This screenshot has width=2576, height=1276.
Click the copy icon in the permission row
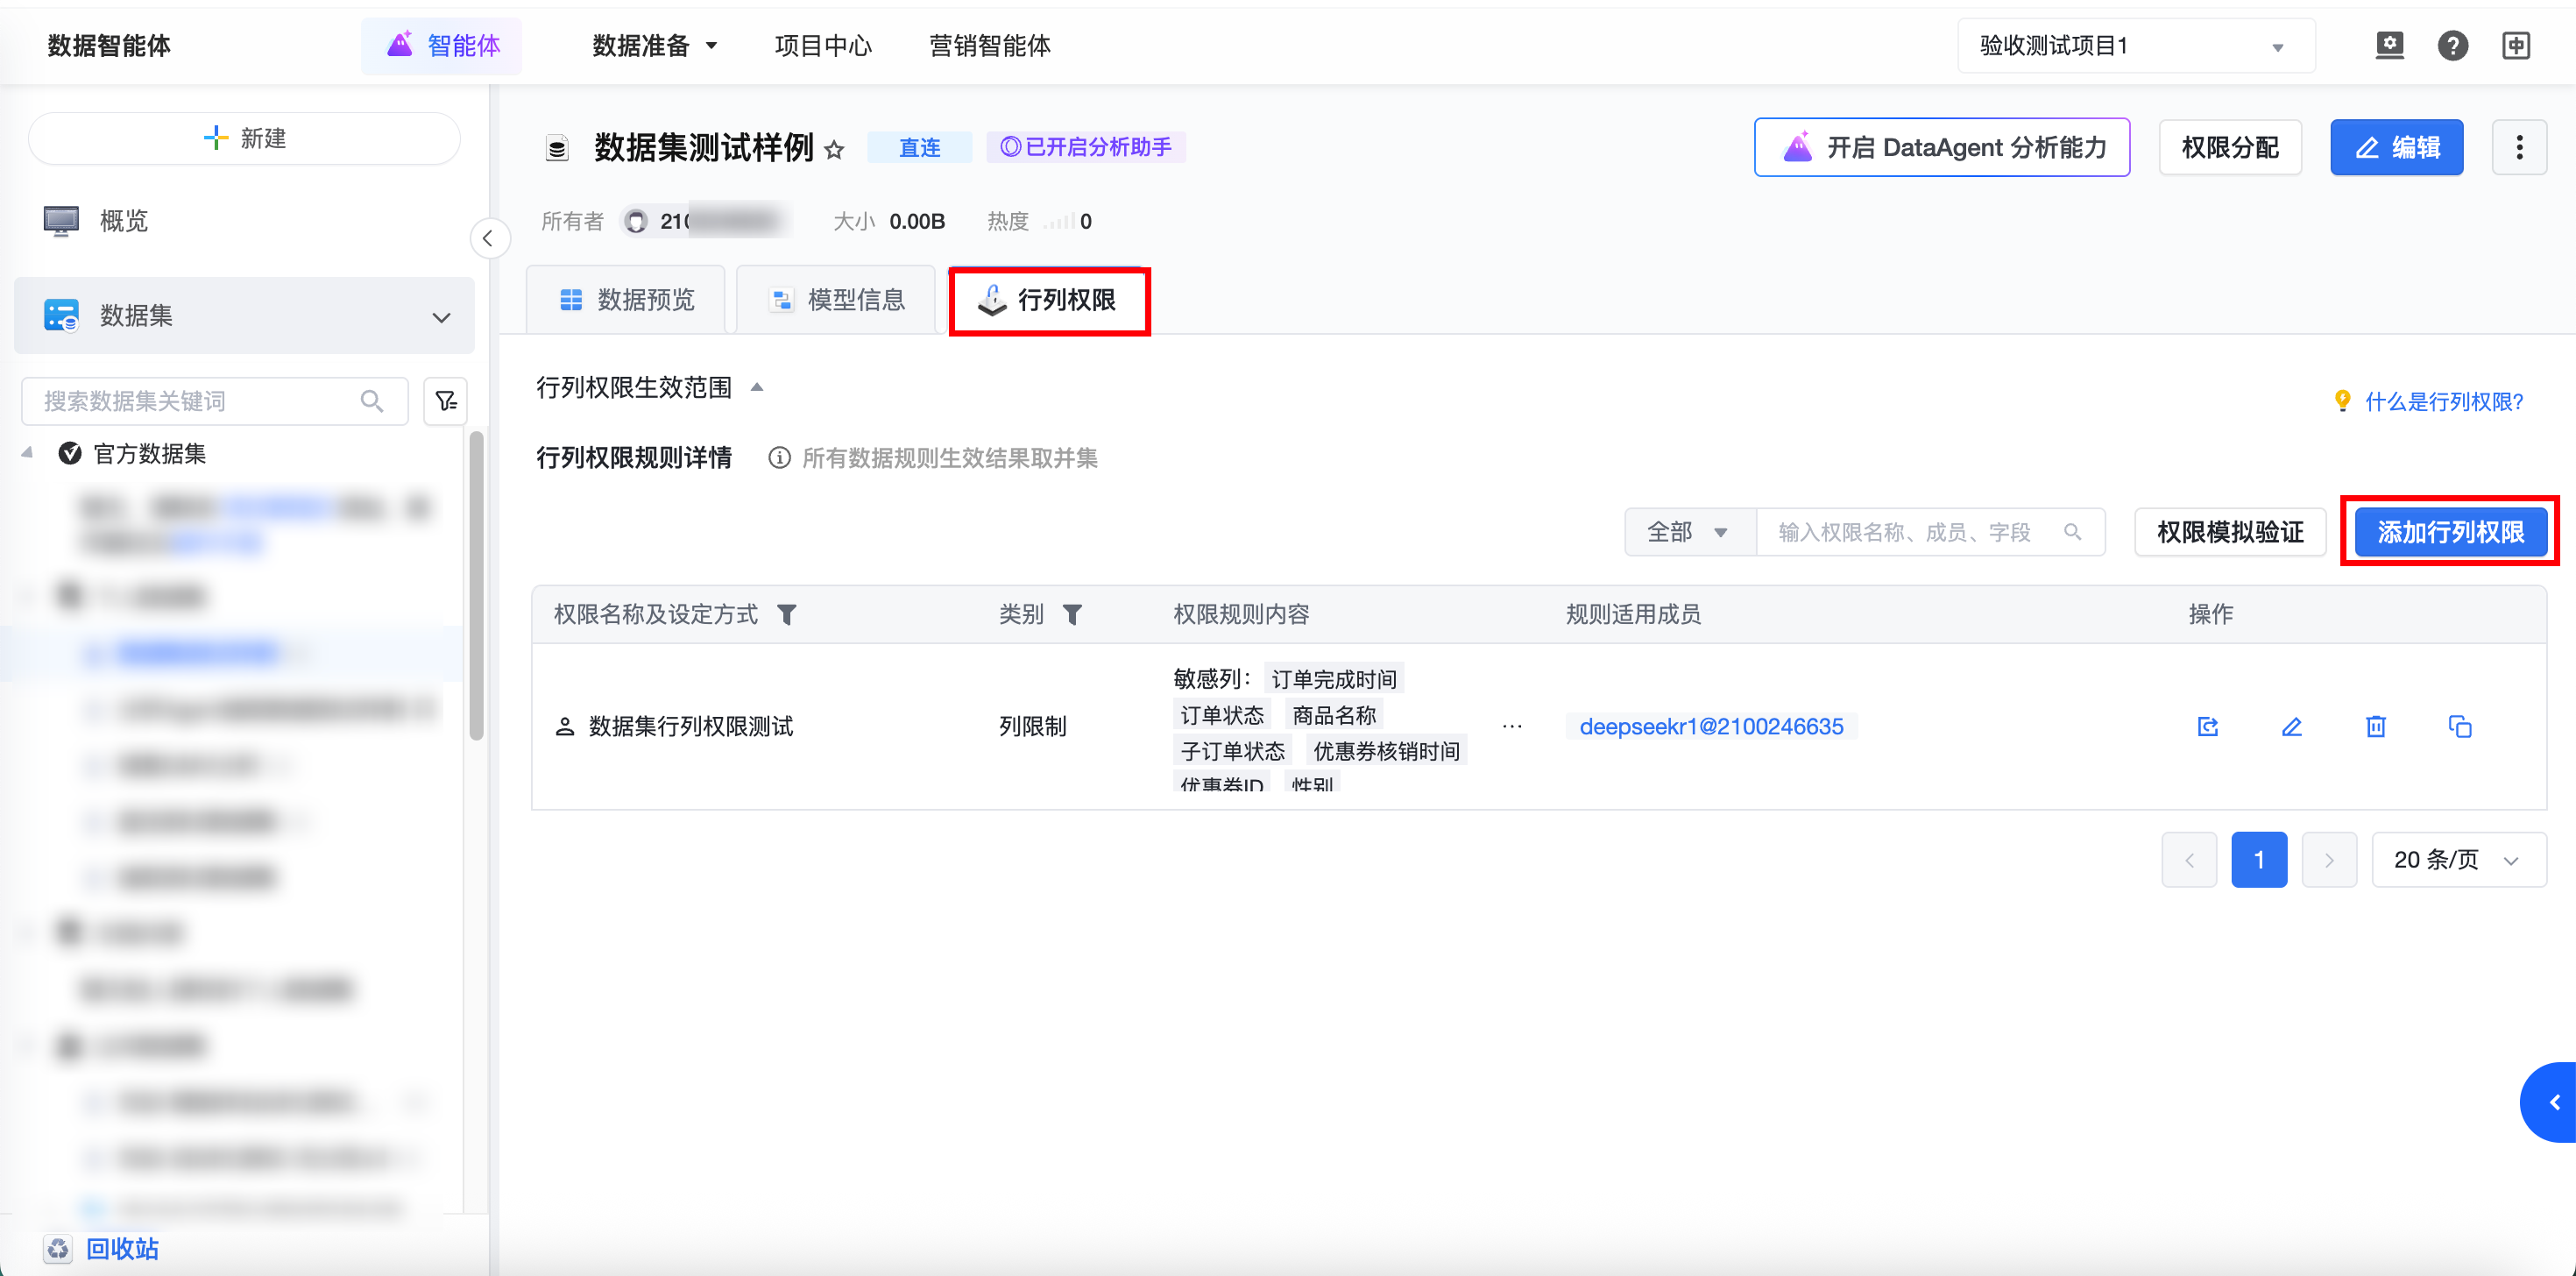click(2460, 727)
